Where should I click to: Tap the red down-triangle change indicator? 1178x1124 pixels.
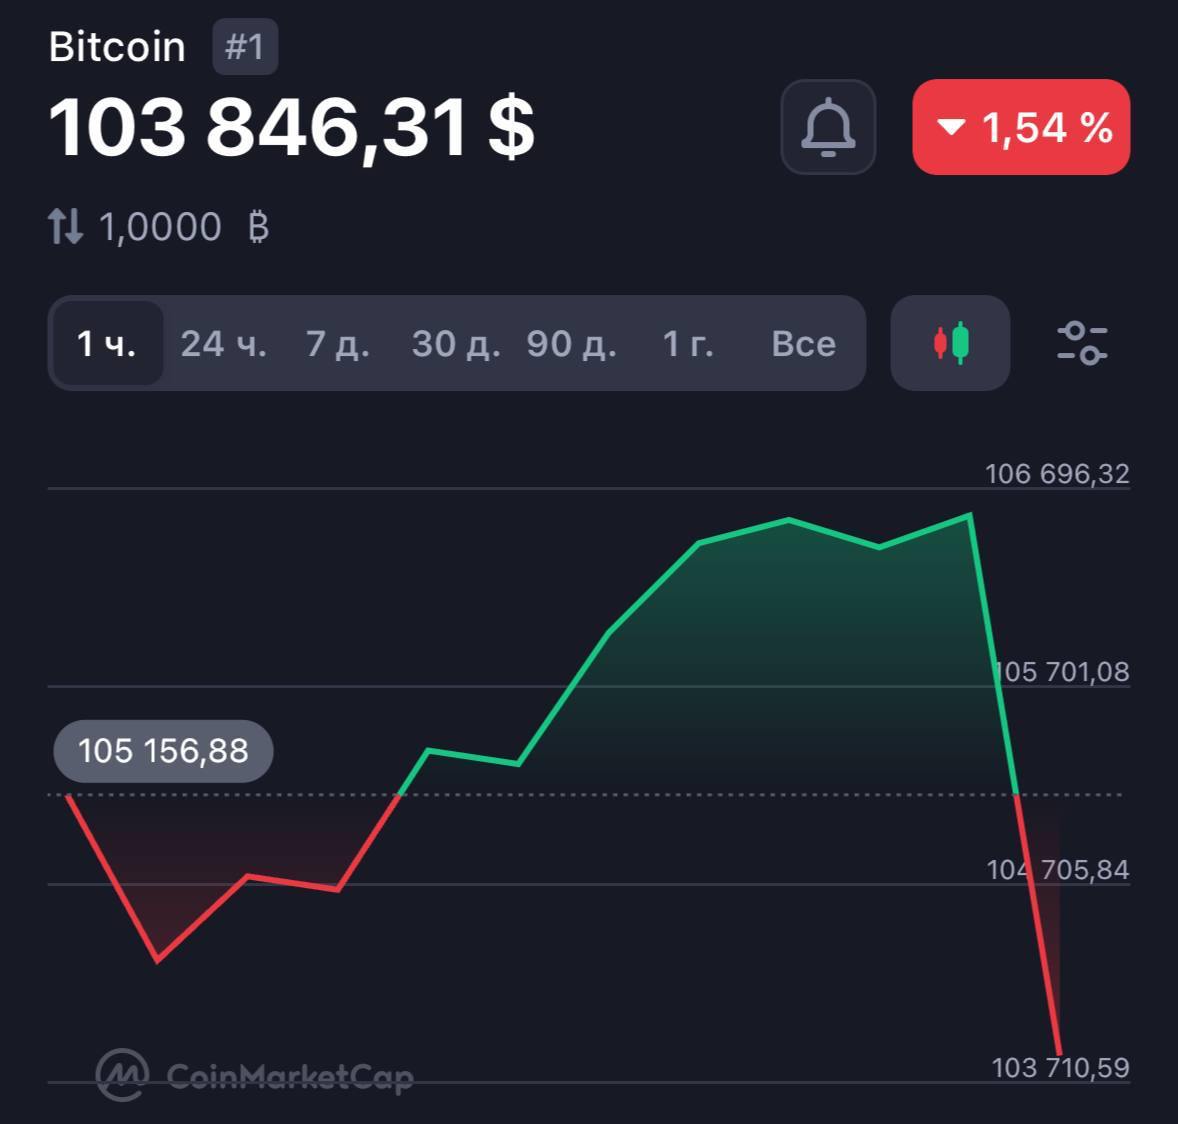click(x=950, y=127)
